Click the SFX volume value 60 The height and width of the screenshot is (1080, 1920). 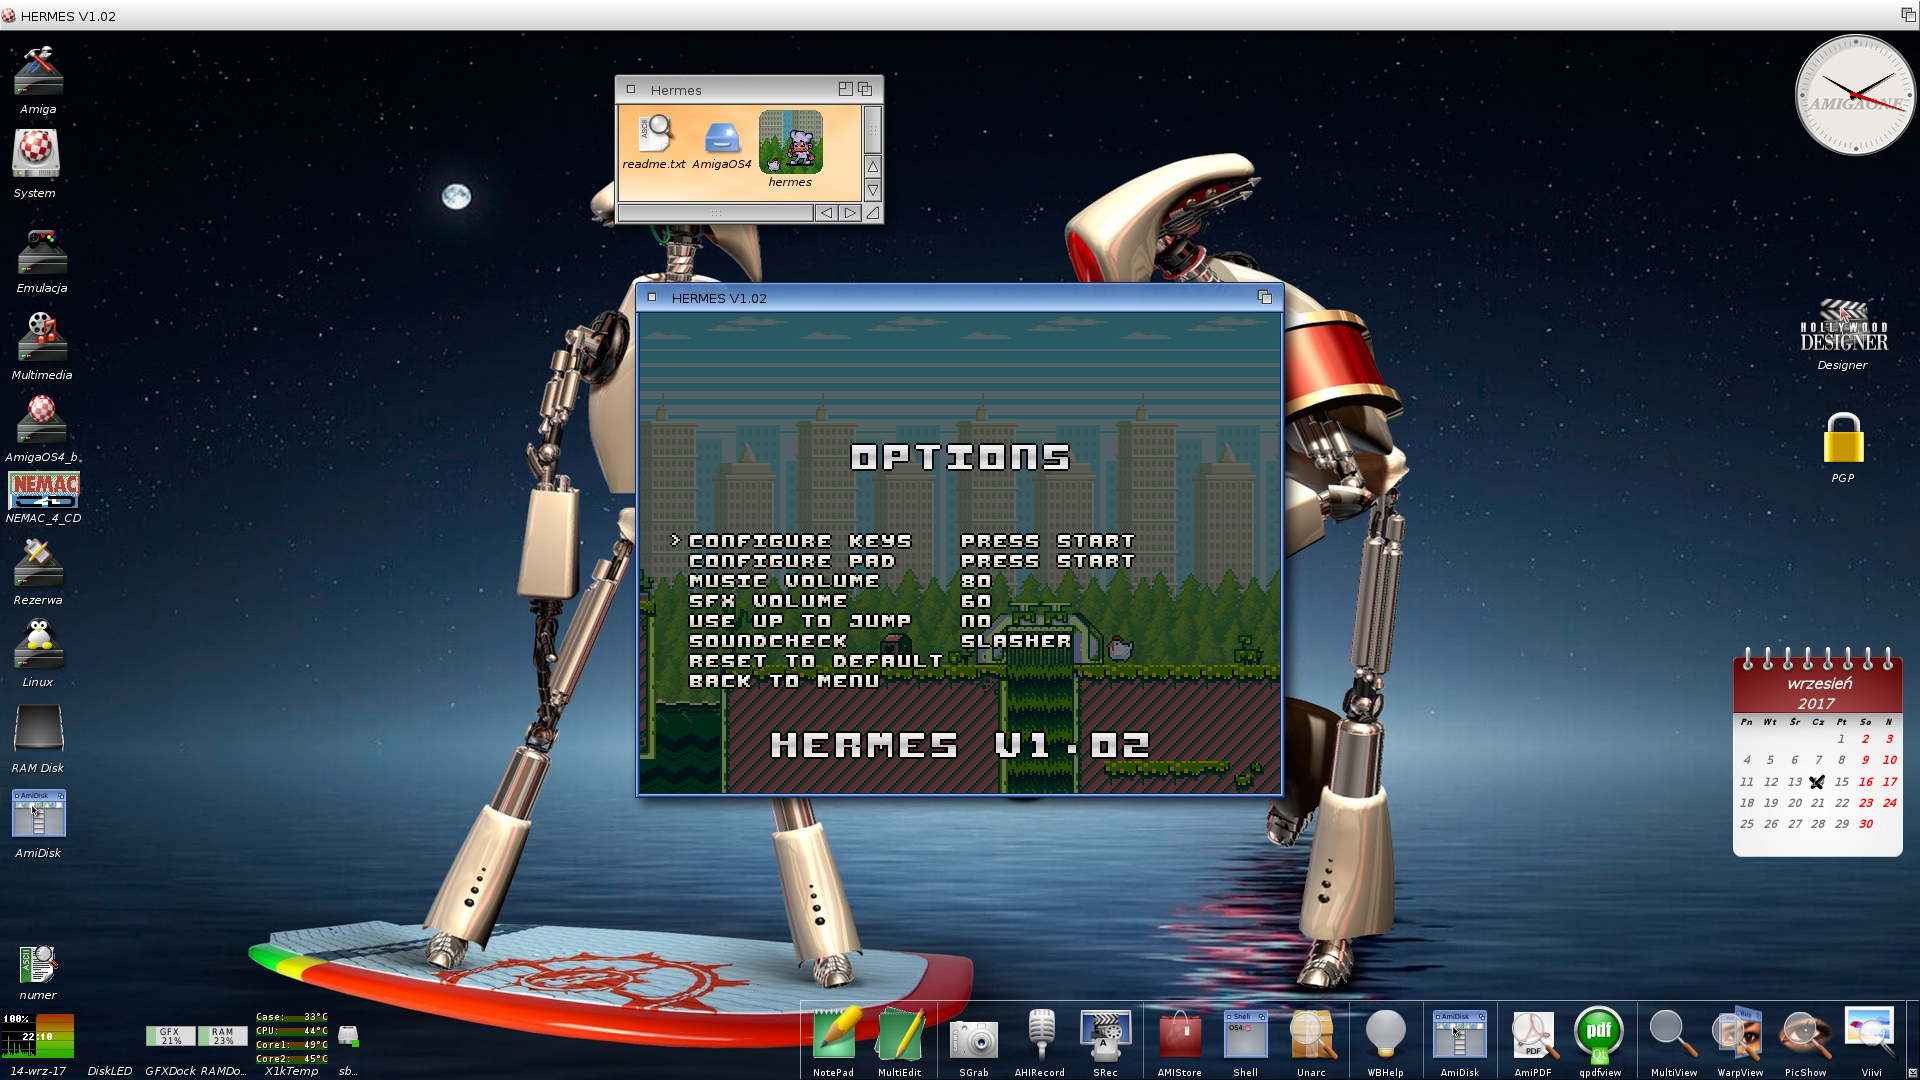point(976,601)
